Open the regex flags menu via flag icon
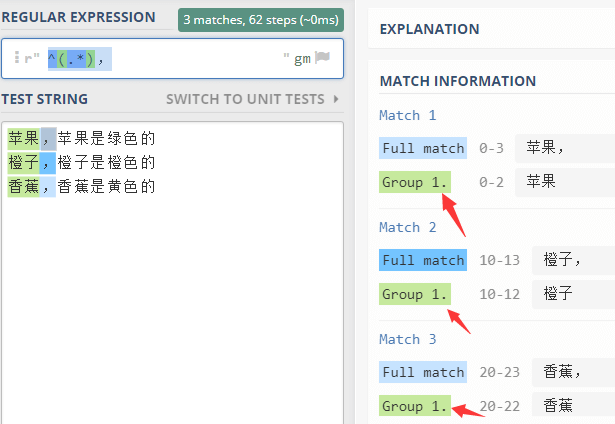This screenshot has width=615, height=424. pyautogui.click(x=322, y=58)
